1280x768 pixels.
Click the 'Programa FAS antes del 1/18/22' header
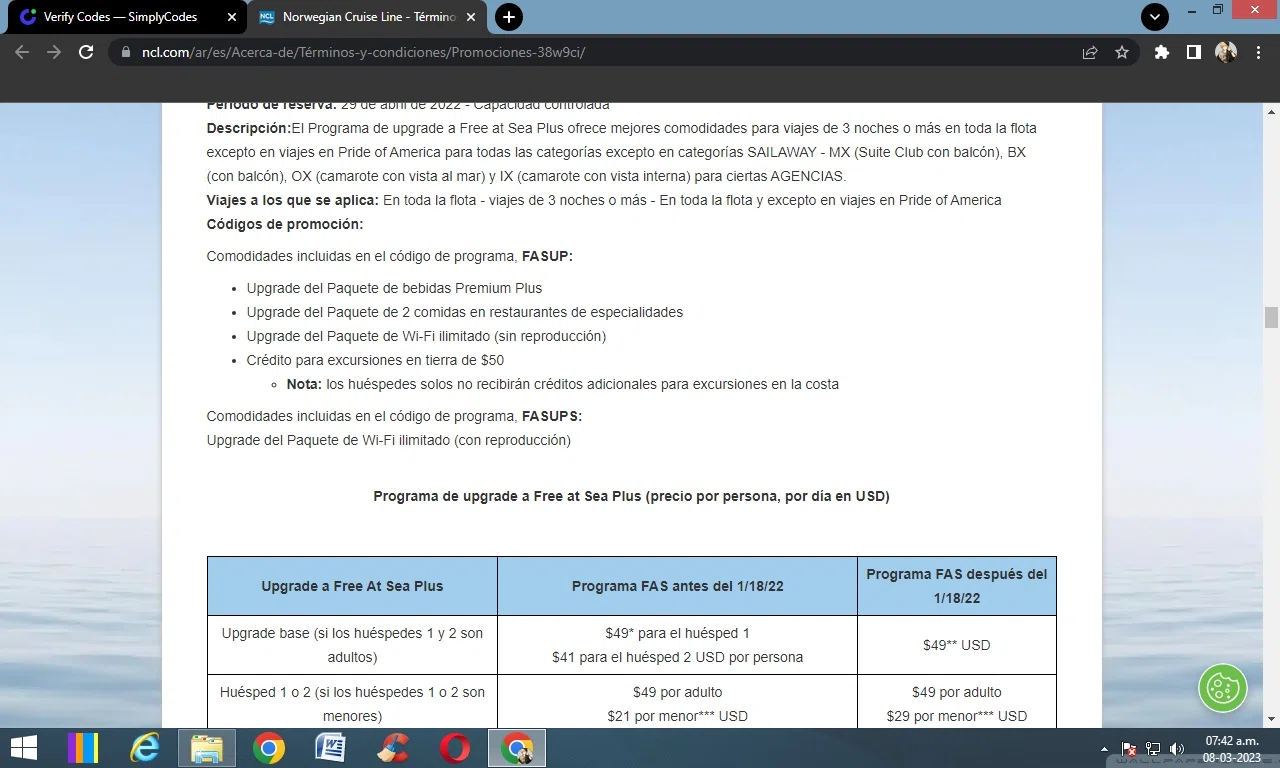(x=677, y=586)
